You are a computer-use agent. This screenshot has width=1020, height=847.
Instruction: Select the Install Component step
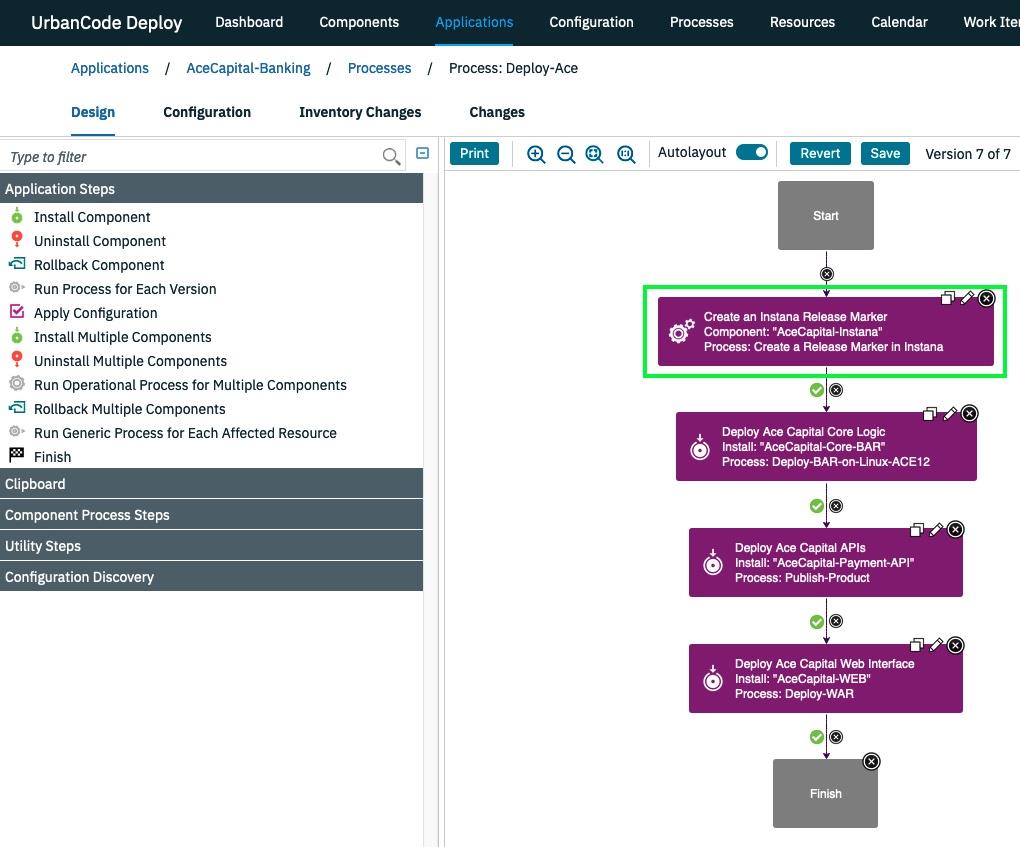pyautogui.click(x=92, y=217)
